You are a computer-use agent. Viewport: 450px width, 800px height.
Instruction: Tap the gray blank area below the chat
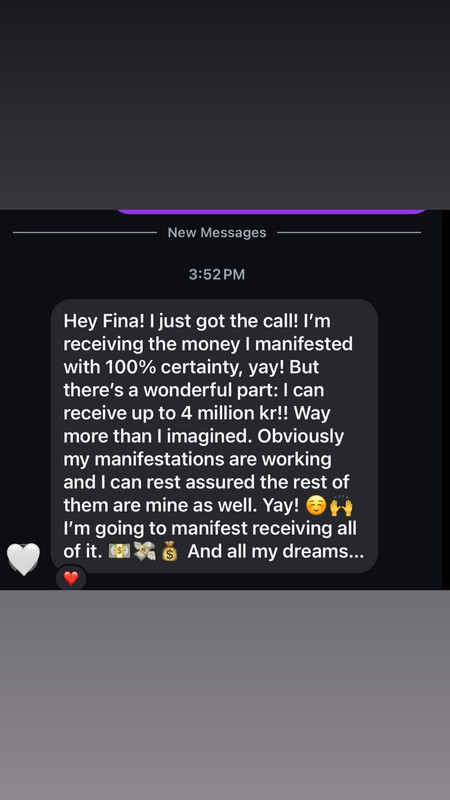[x=225, y=694]
